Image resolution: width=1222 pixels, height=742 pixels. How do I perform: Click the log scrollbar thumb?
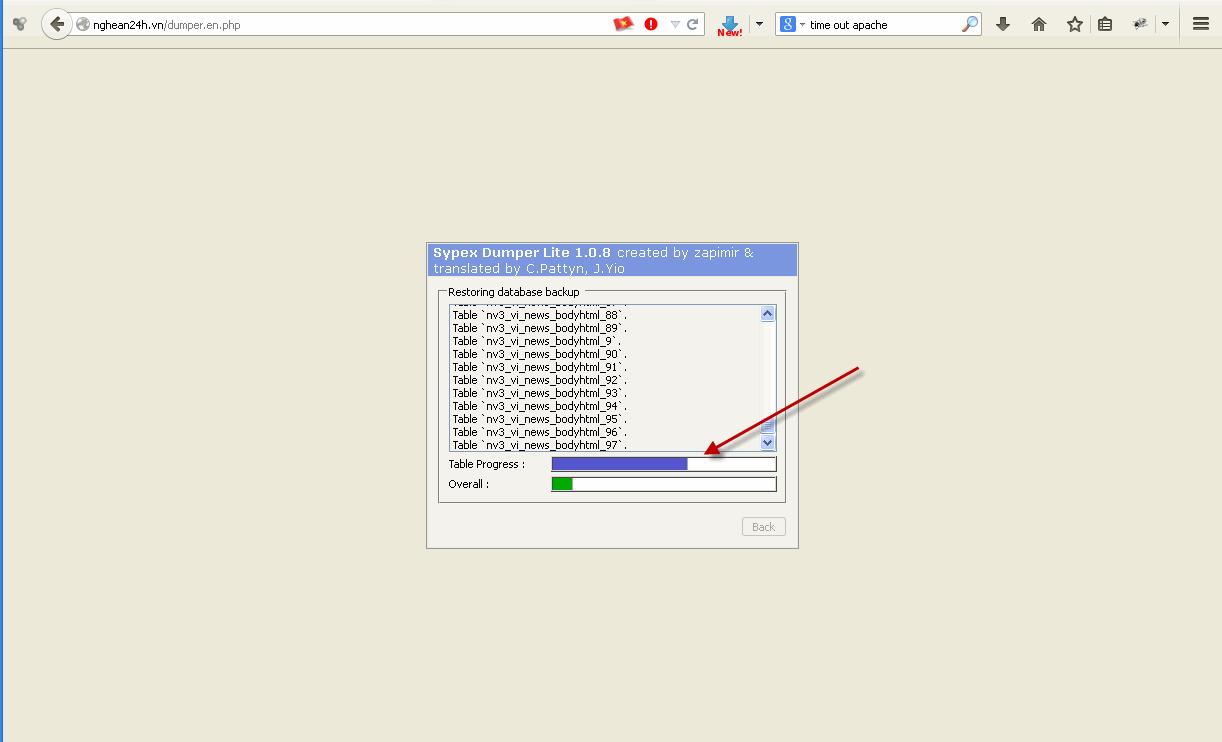click(x=768, y=427)
